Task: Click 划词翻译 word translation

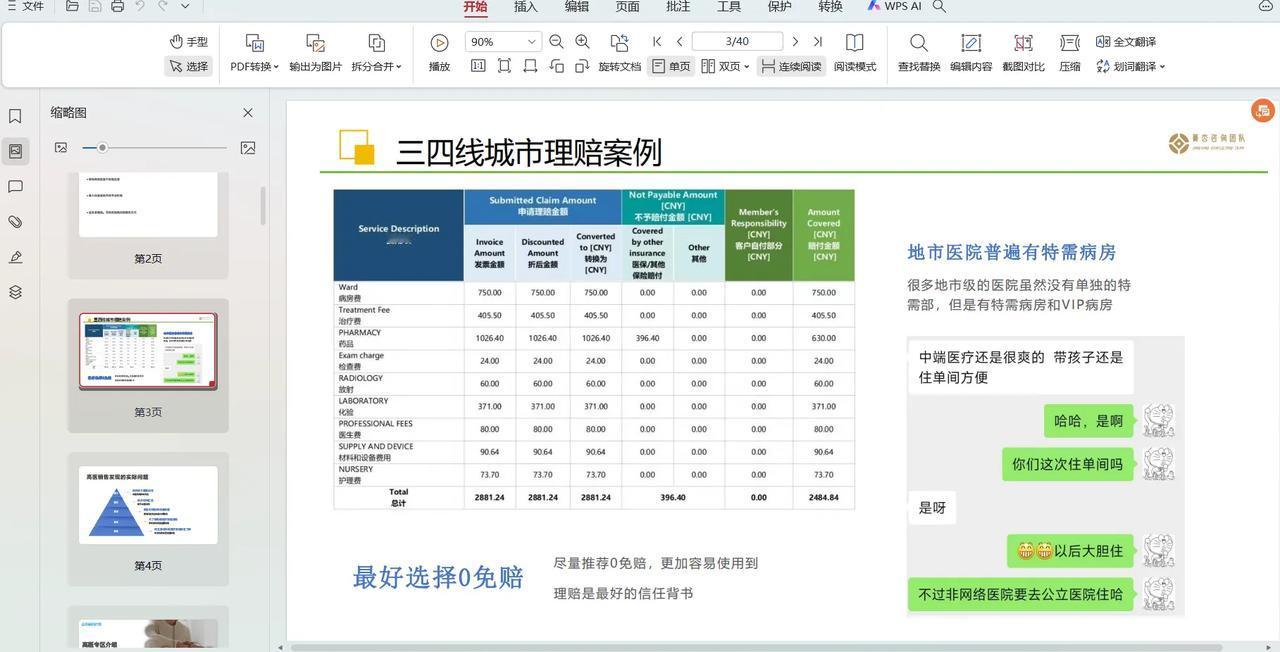Action: click(x=1126, y=66)
